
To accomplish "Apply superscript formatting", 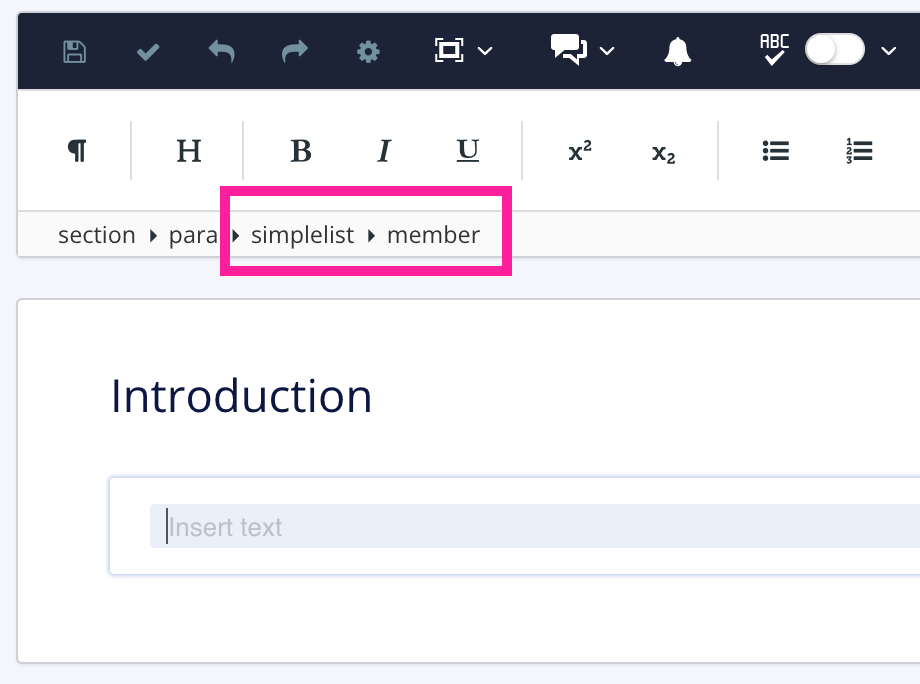I will (x=579, y=151).
